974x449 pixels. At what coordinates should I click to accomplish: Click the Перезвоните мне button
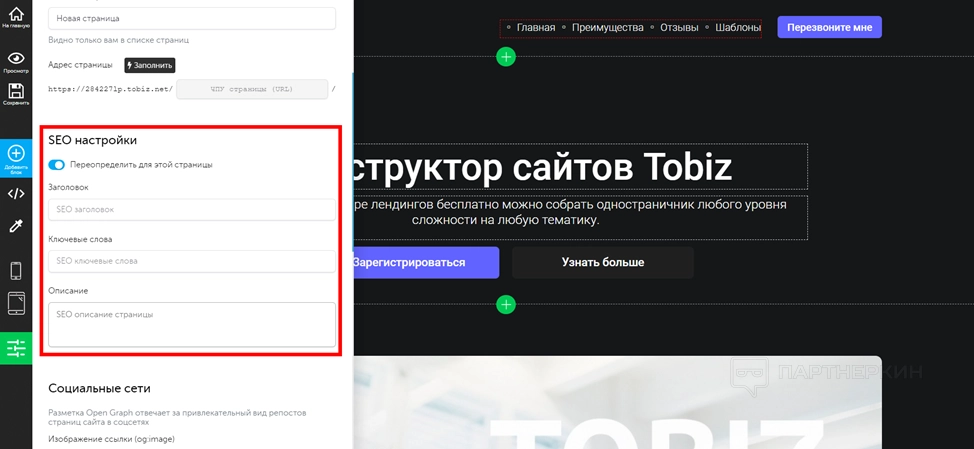click(829, 27)
